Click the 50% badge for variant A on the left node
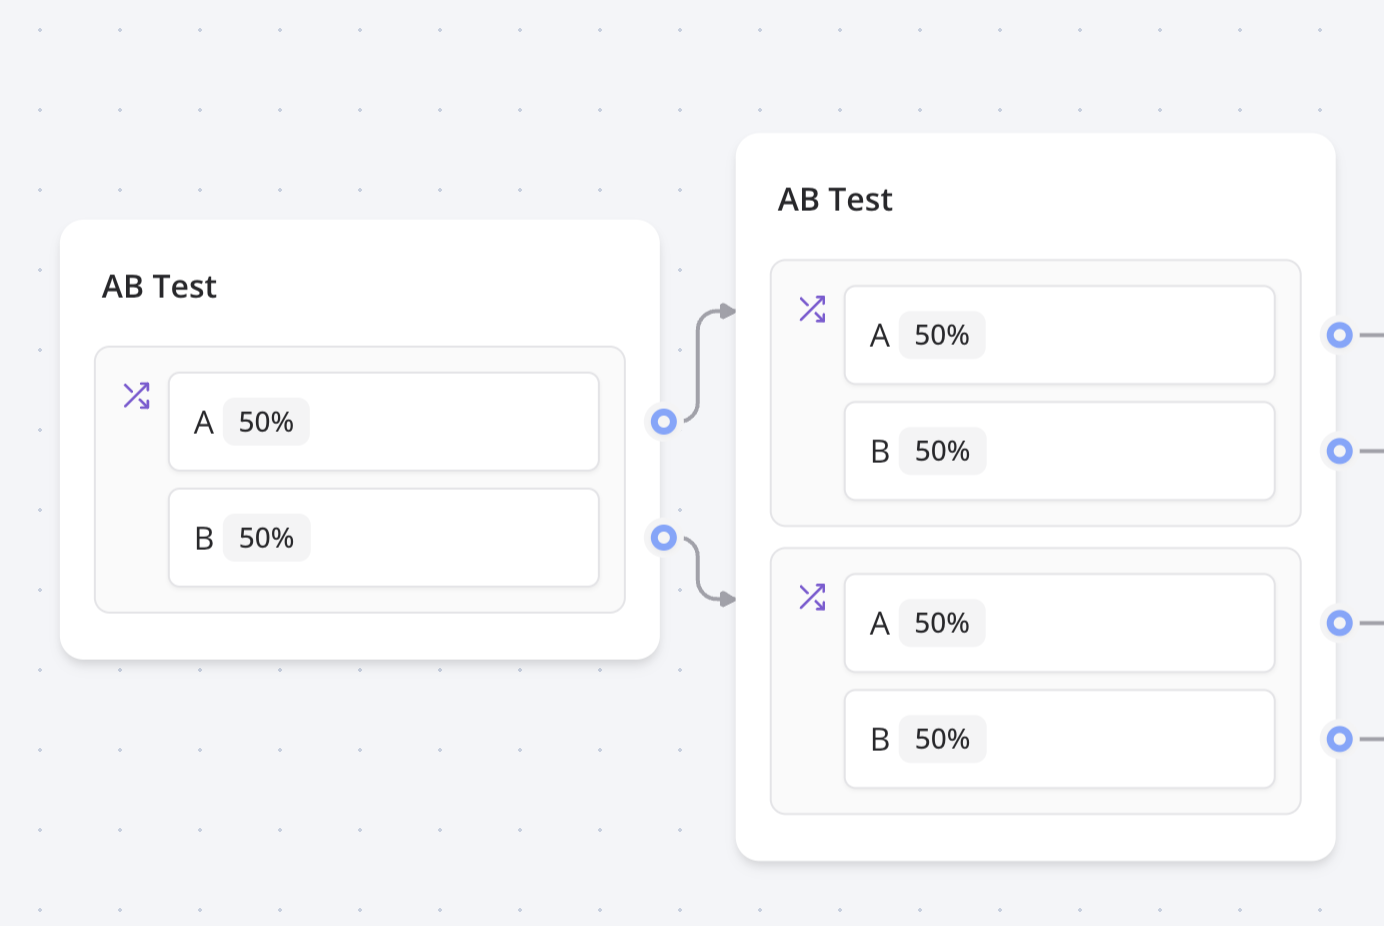Image resolution: width=1384 pixels, height=926 pixels. (266, 422)
